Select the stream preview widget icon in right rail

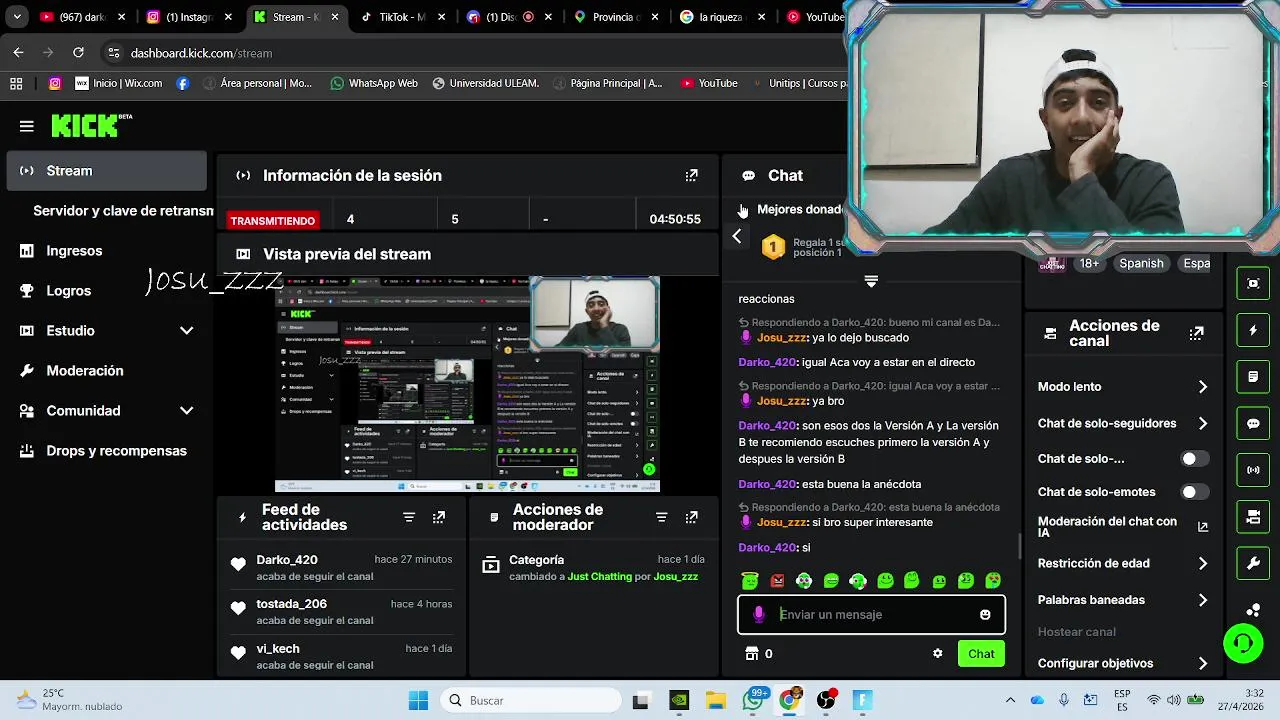click(x=1253, y=284)
